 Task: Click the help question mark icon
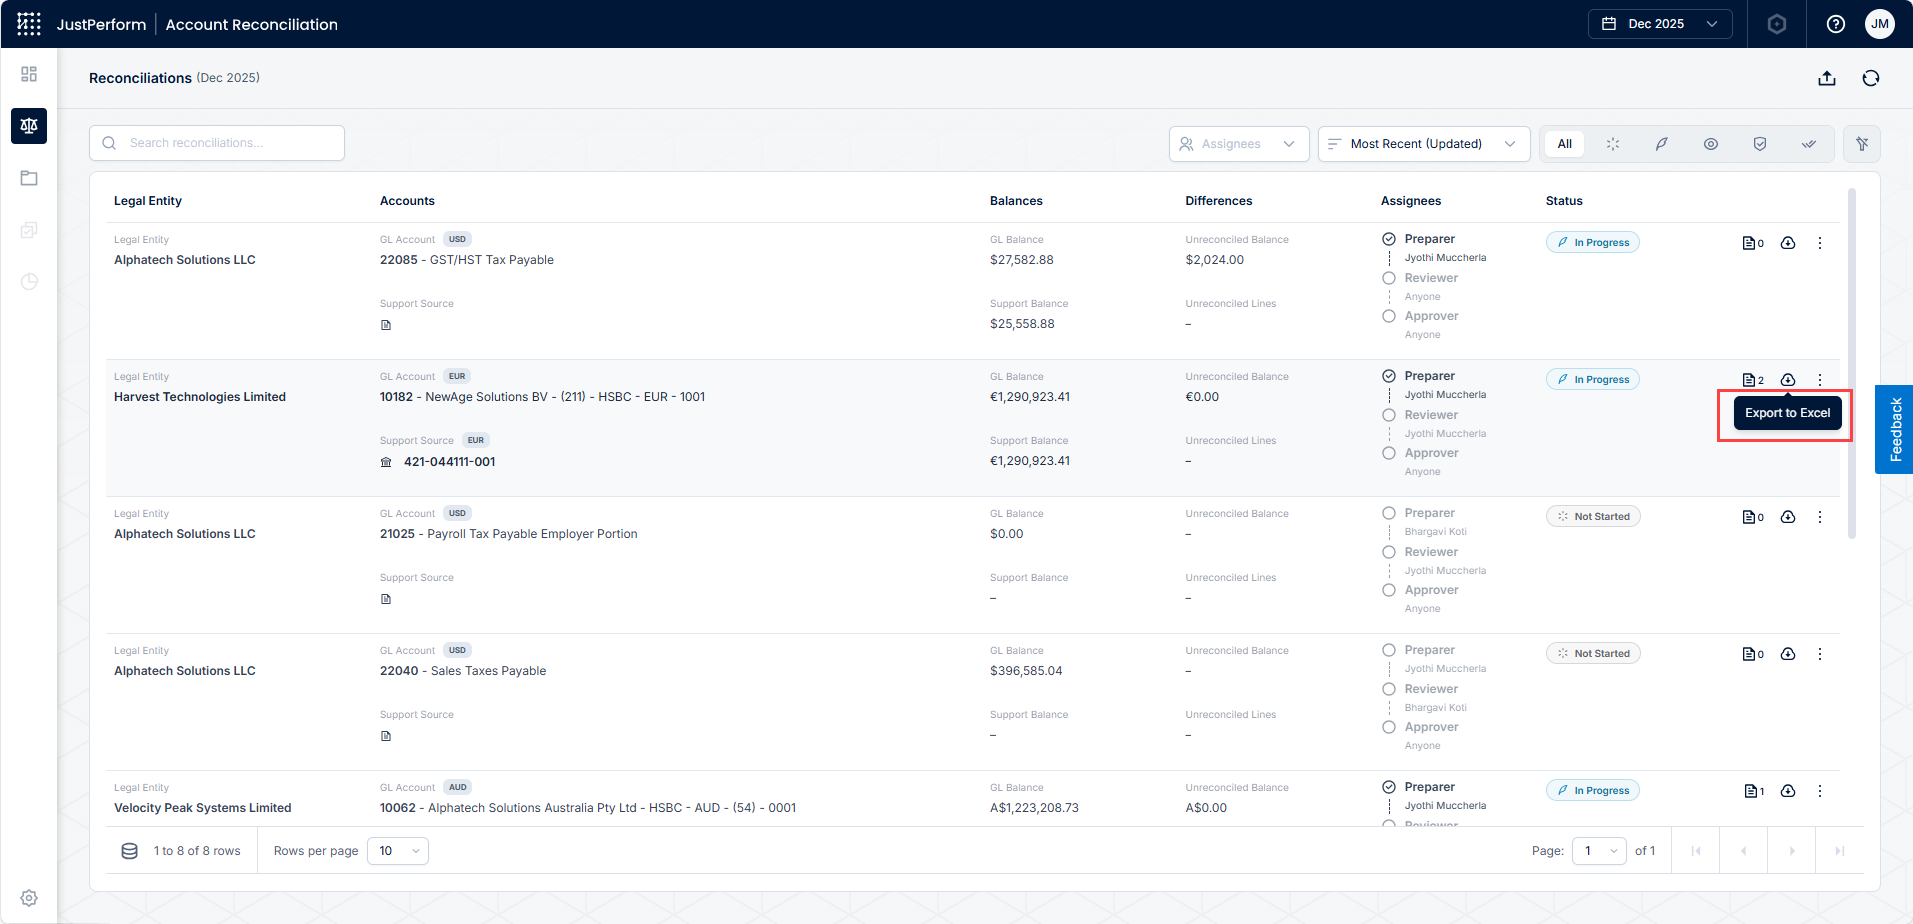pos(1836,24)
